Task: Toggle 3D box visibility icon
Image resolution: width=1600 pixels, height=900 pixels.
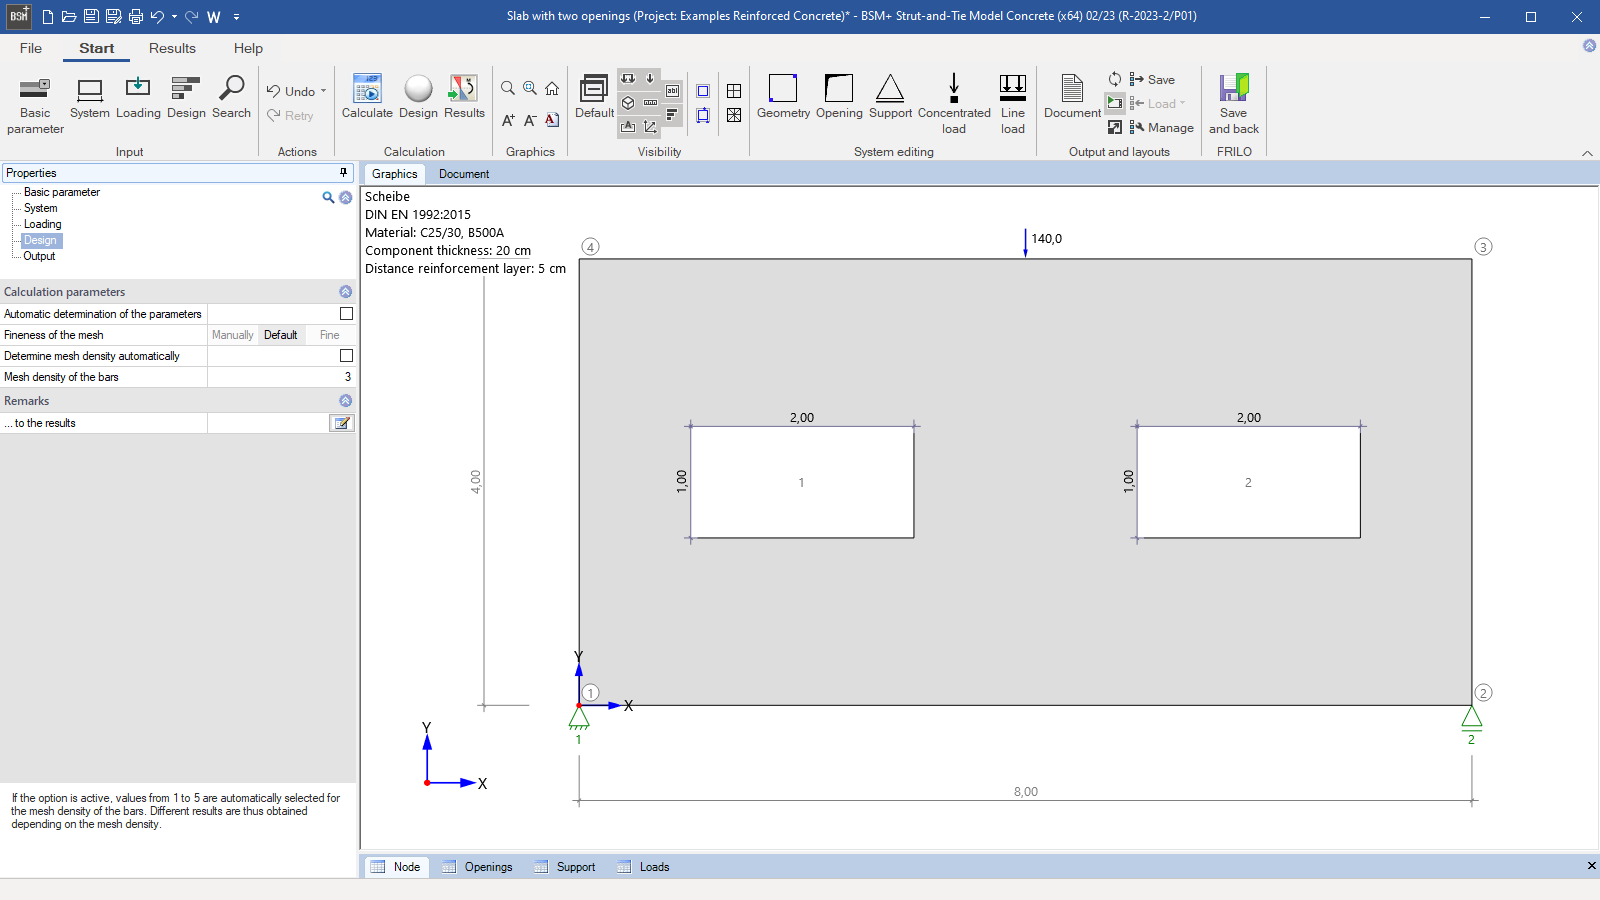Action: coord(628,102)
